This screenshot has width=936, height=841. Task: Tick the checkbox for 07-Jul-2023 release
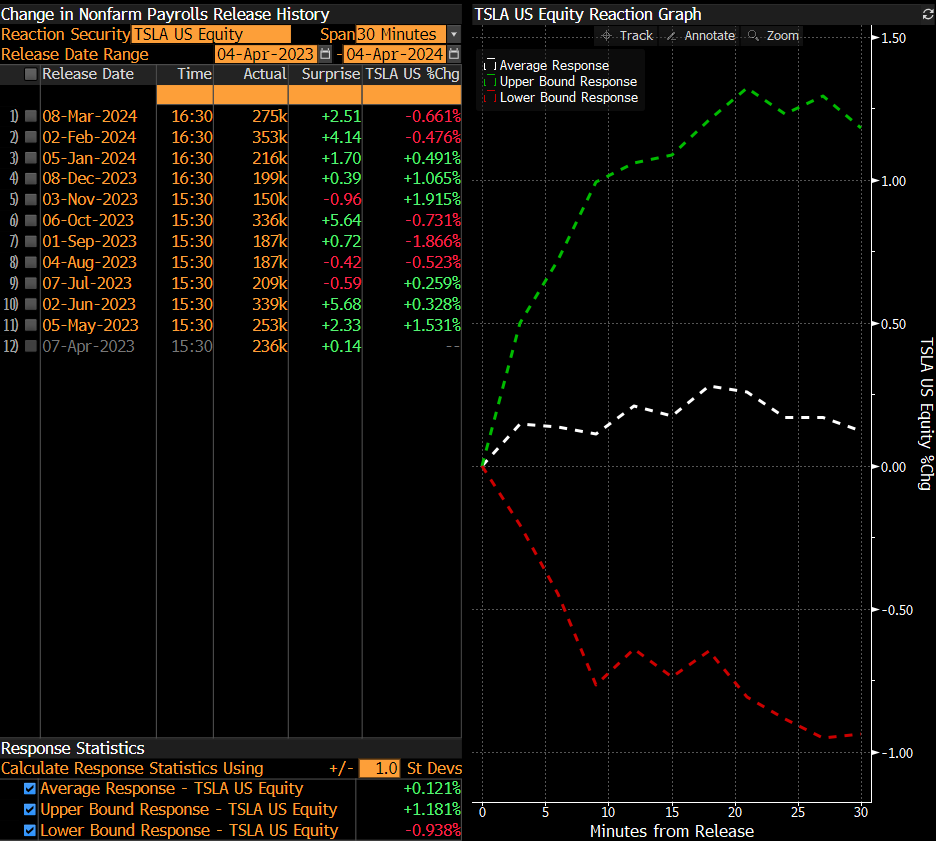coord(30,283)
